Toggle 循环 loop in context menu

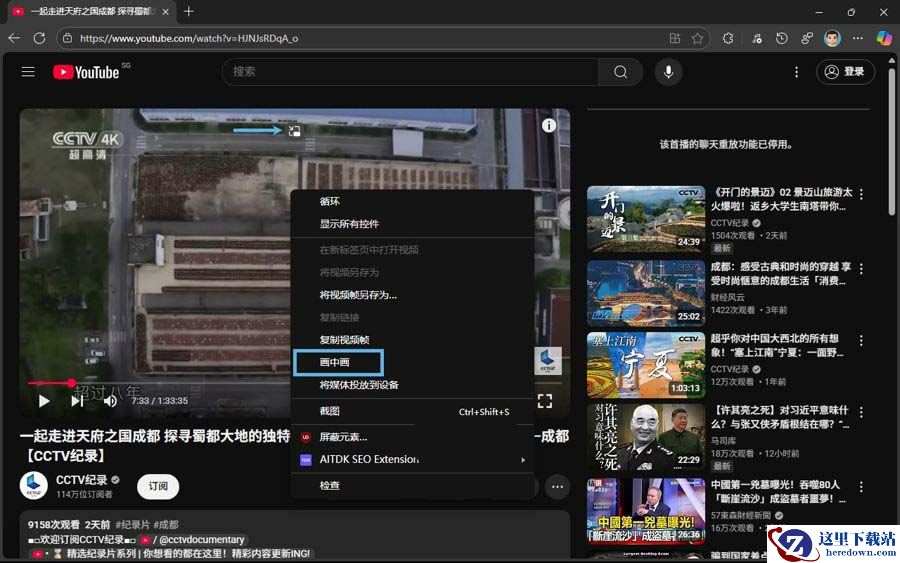click(x=412, y=201)
